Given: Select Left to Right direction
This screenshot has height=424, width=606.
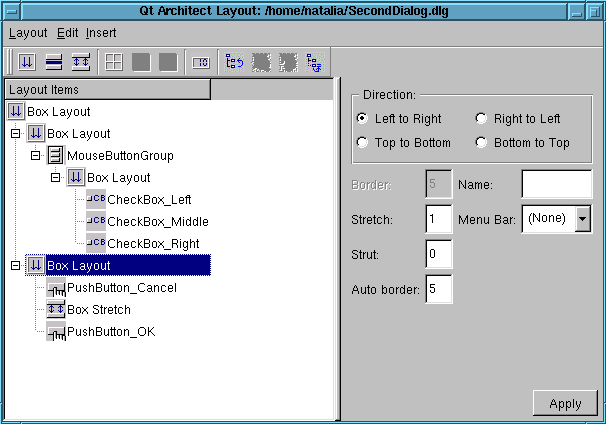Looking at the screenshot, I should [362, 118].
